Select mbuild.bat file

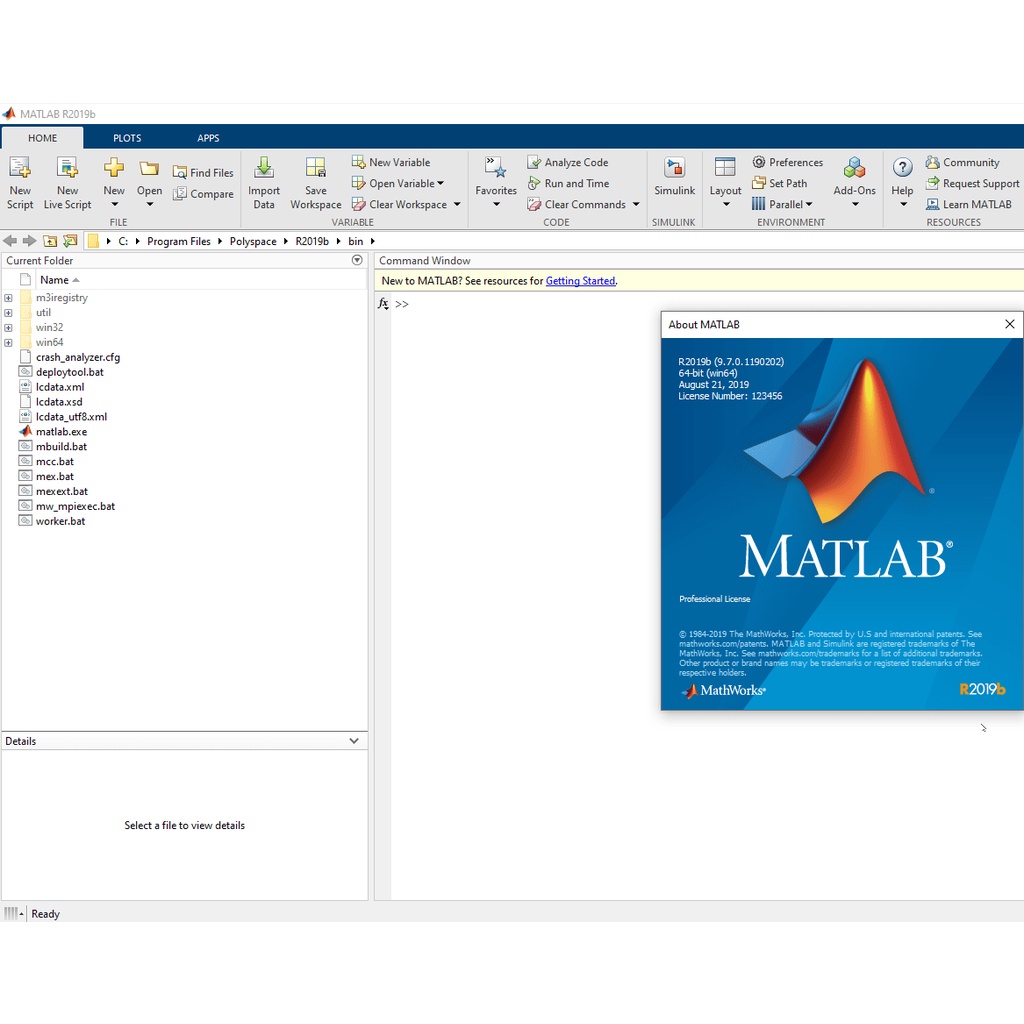click(61, 447)
